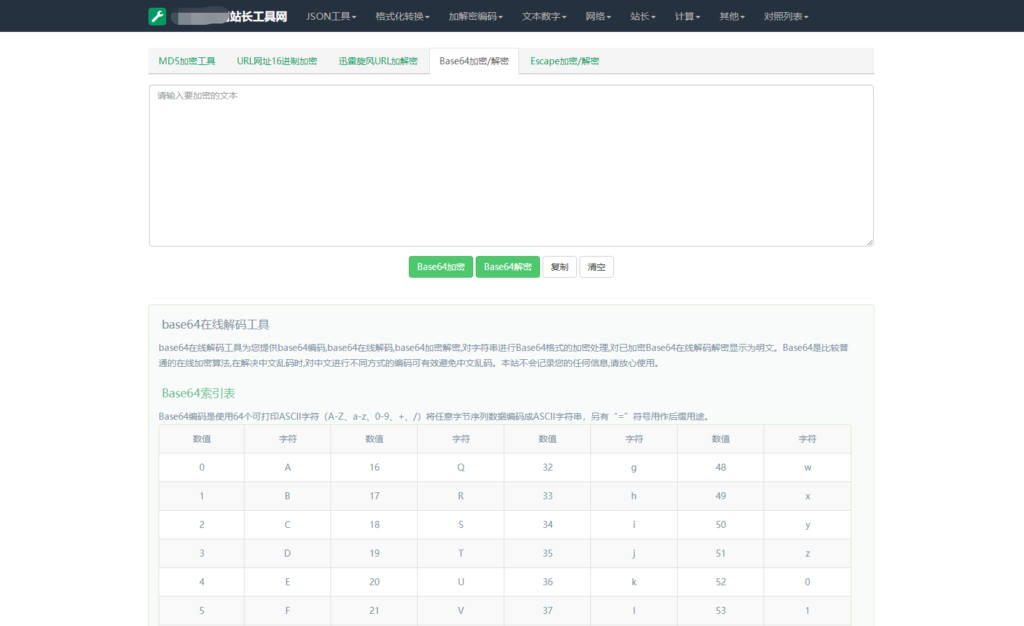Click the 复制 copy button
Screen dimensions: 1024x626
point(559,267)
